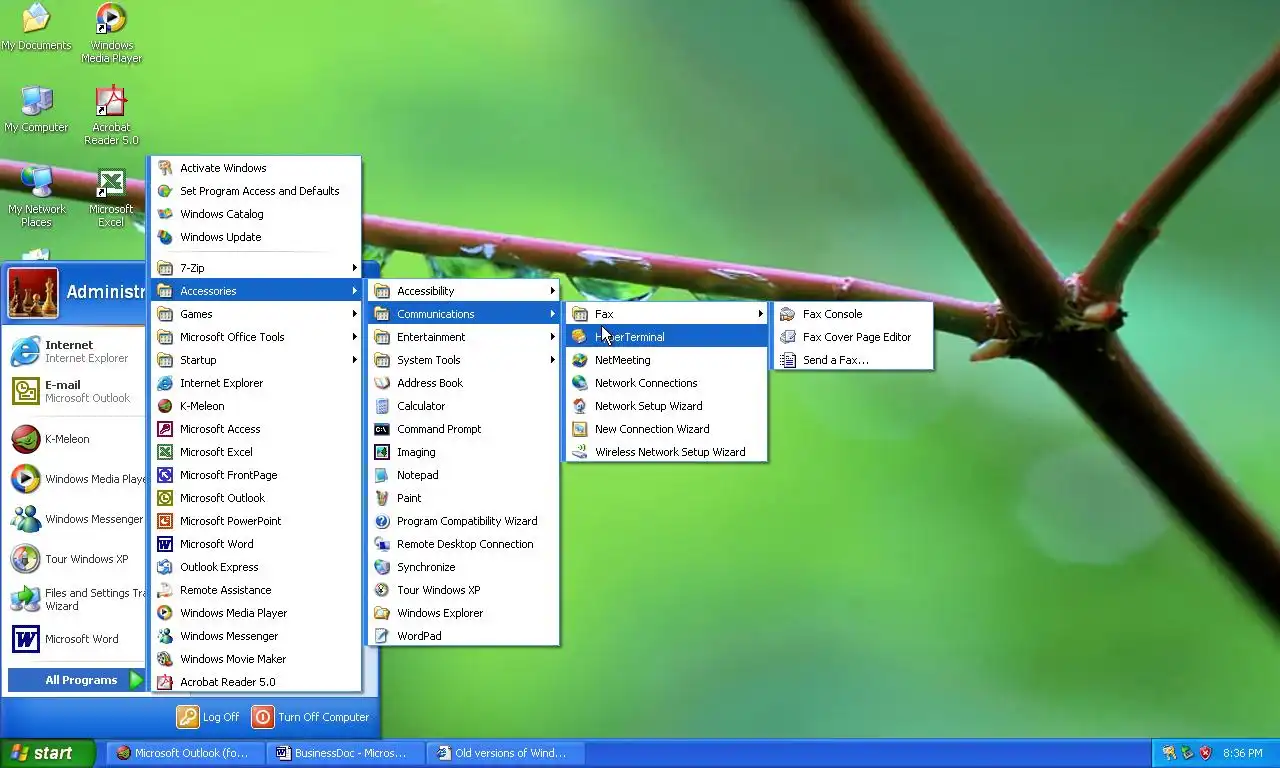This screenshot has width=1280, height=768.
Task: Launch WordPad
Action: tap(463, 636)
